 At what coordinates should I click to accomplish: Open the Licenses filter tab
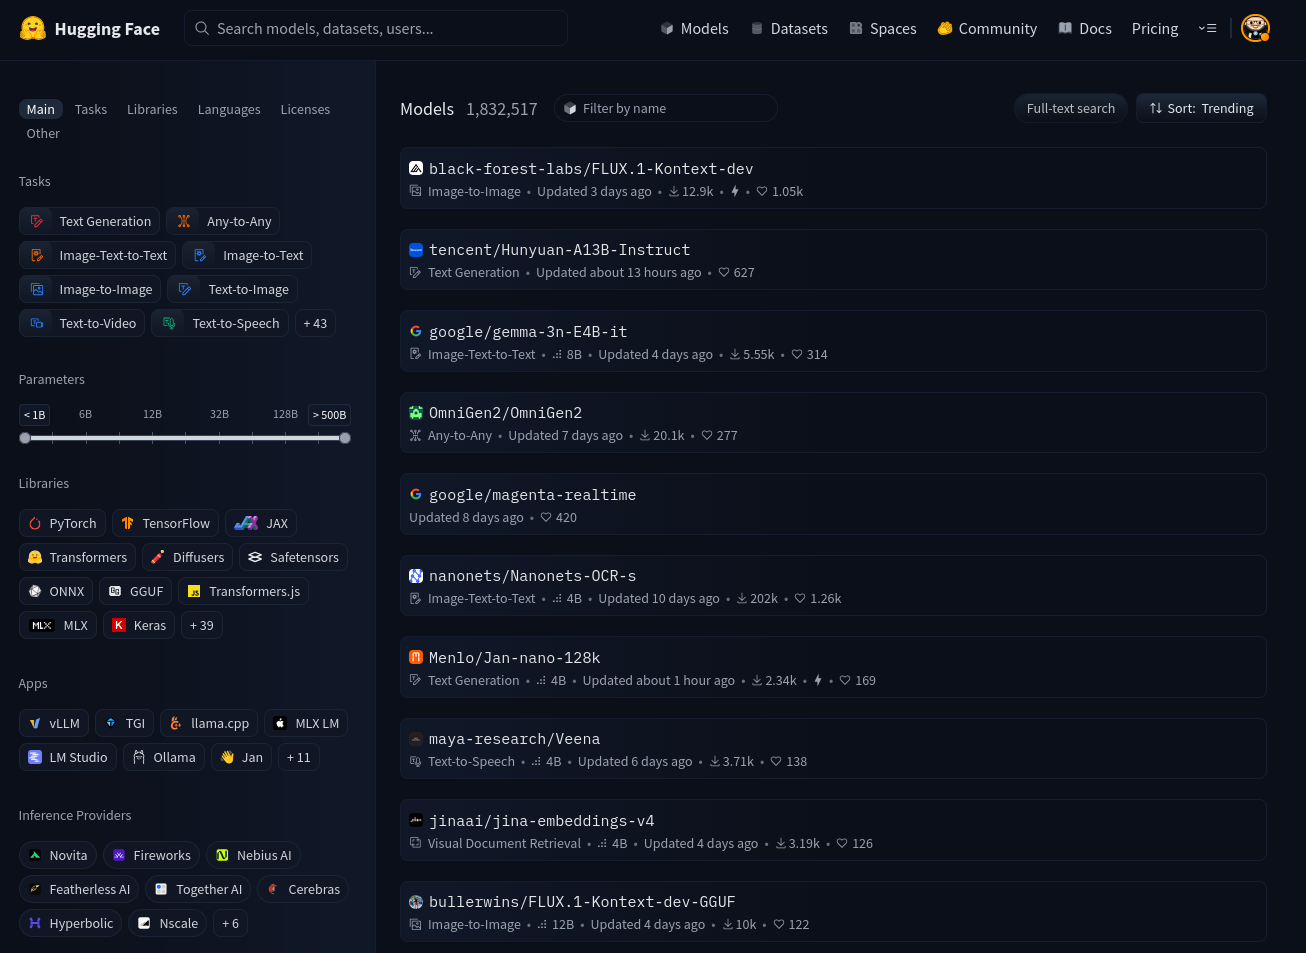click(x=305, y=109)
